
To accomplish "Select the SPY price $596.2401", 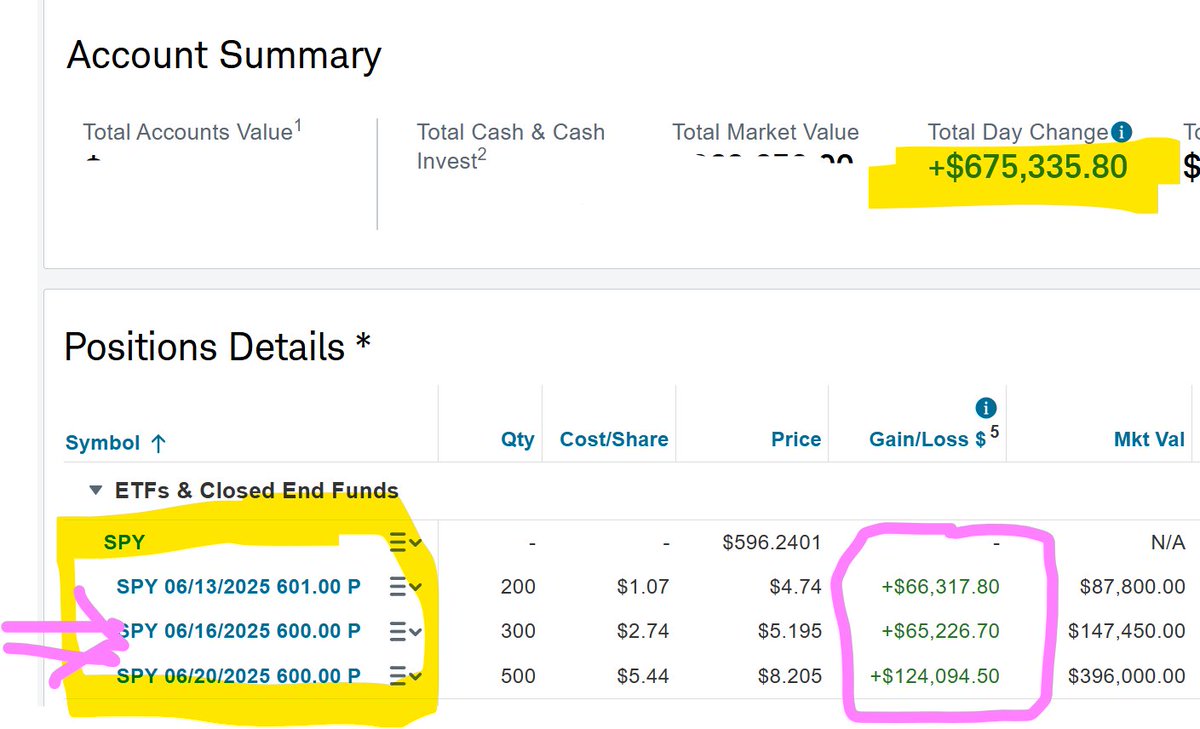I will click(772, 543).
